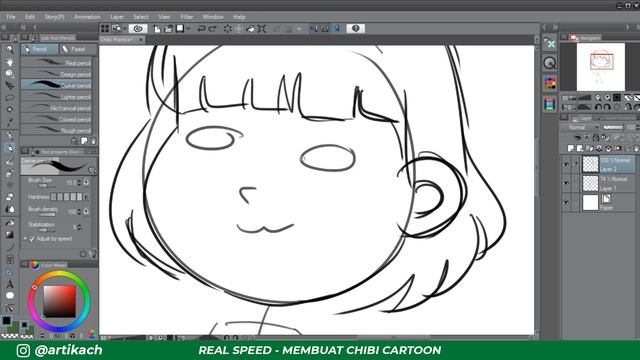The image size is (640, 360).
Task: Click arrow next to Hardness squares
Action: click(86, 197)
